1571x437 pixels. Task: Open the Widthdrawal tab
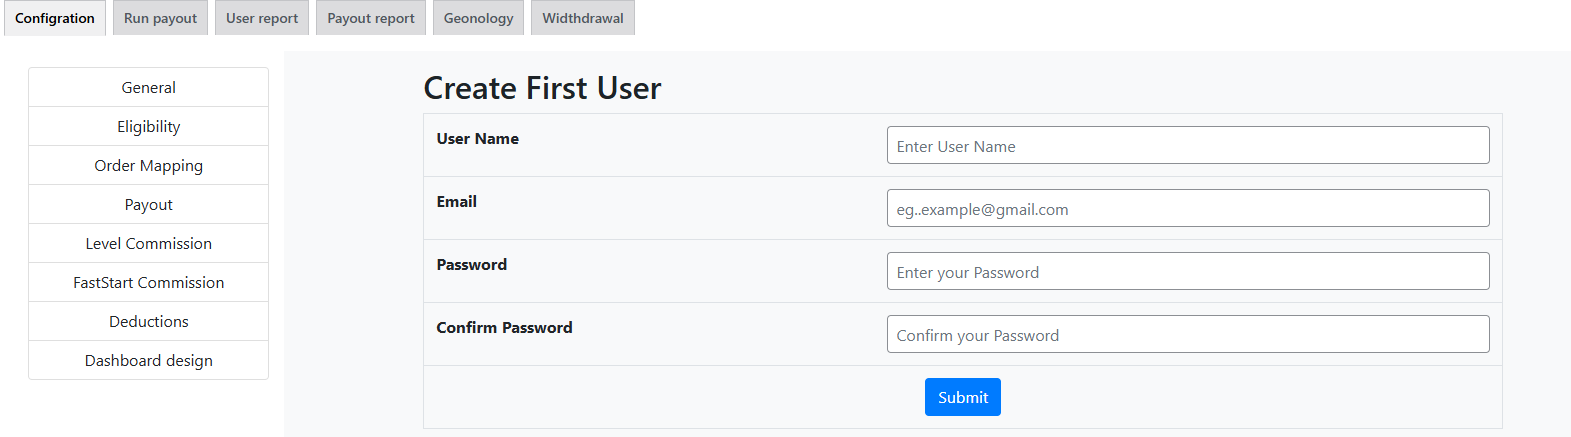click(x=583, y=18)
